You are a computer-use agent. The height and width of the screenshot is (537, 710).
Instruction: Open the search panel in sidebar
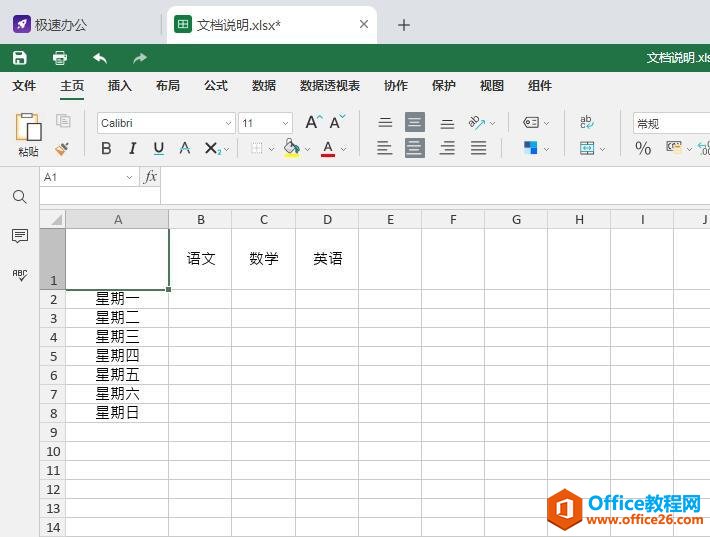pos(19,197)
